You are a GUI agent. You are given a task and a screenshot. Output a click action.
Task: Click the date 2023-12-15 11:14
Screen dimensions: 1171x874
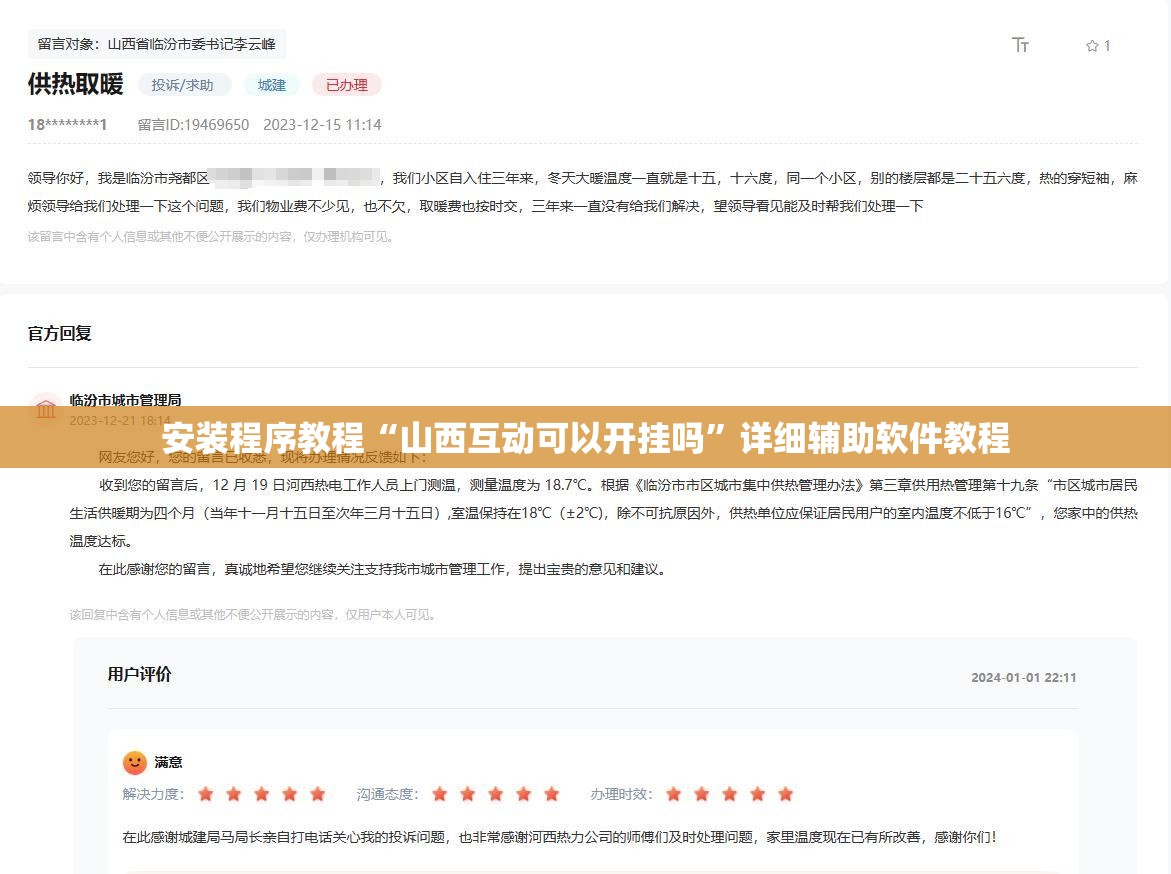(x=323, y=125)
